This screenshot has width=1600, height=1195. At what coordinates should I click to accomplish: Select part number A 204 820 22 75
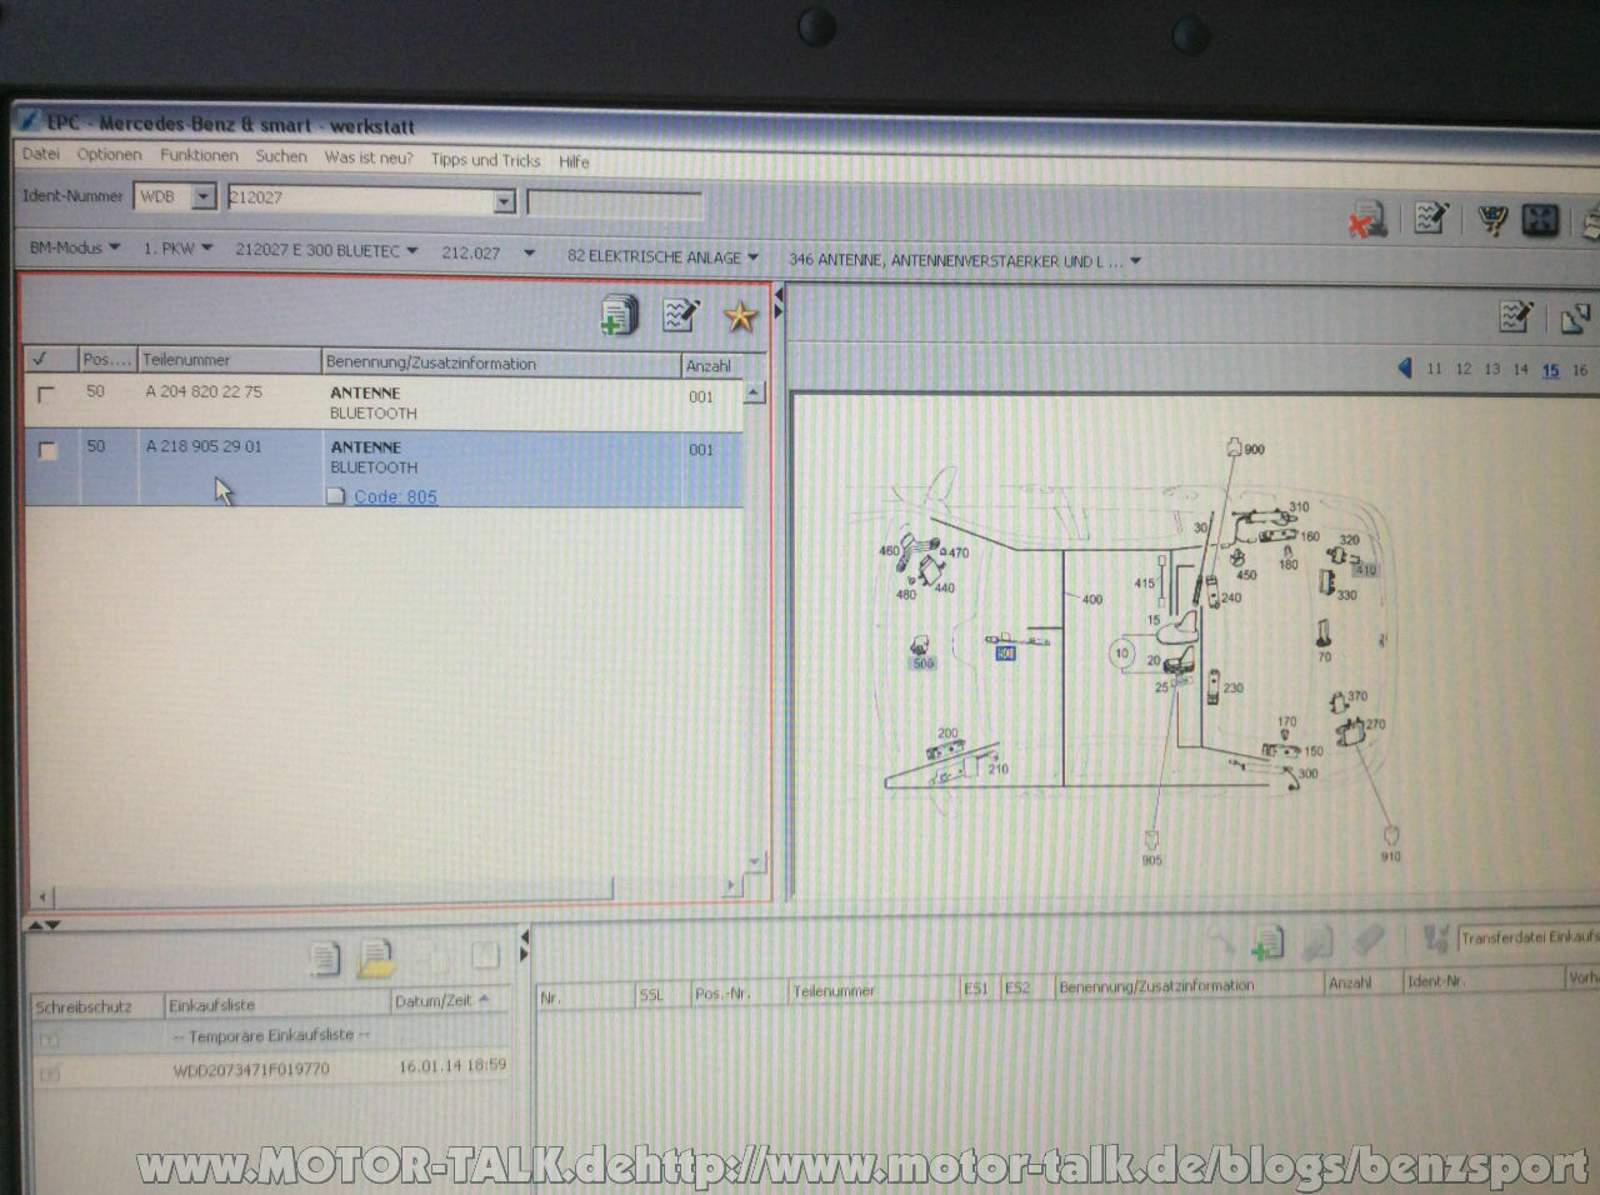tap(204, 392)
